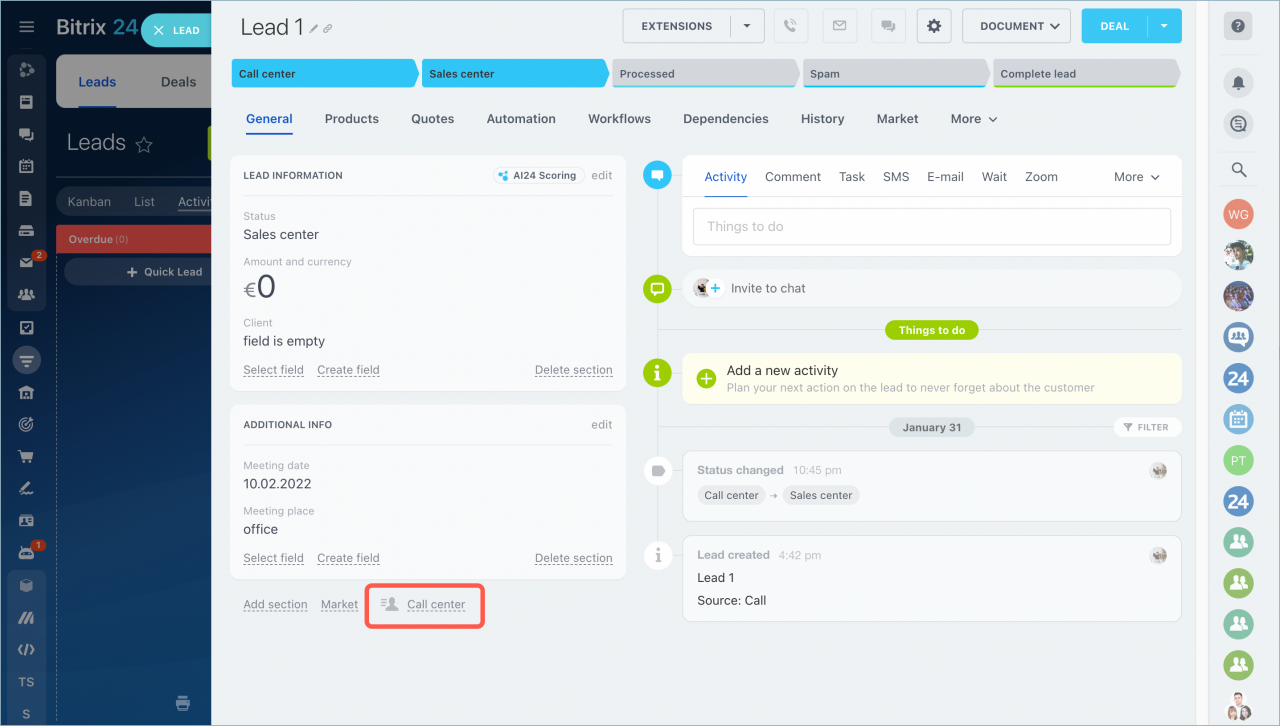Open the Dependencies tab
The width and height of the screenshot is (1280, 726).
coord(726,119)
